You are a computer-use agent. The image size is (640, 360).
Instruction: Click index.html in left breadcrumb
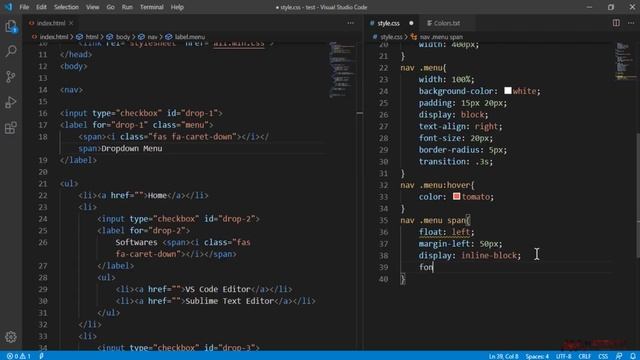(x=53, y=37)
